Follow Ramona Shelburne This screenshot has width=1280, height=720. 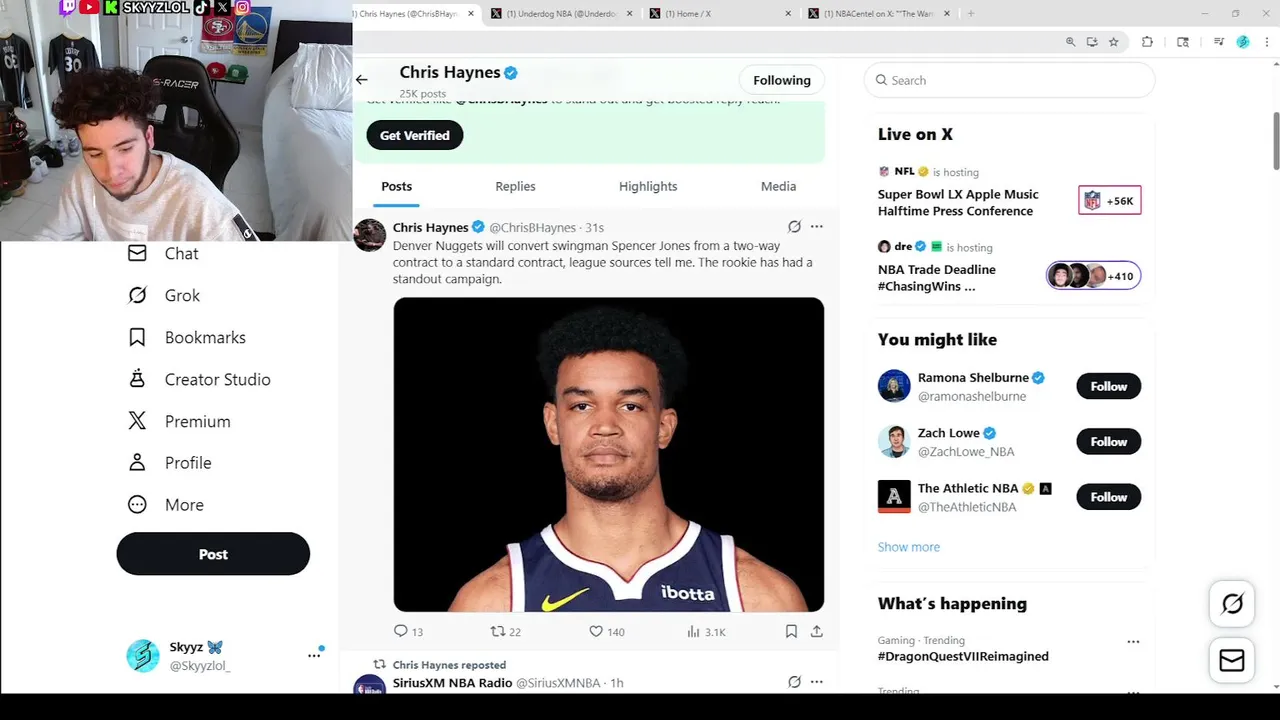pos(1108,386)
